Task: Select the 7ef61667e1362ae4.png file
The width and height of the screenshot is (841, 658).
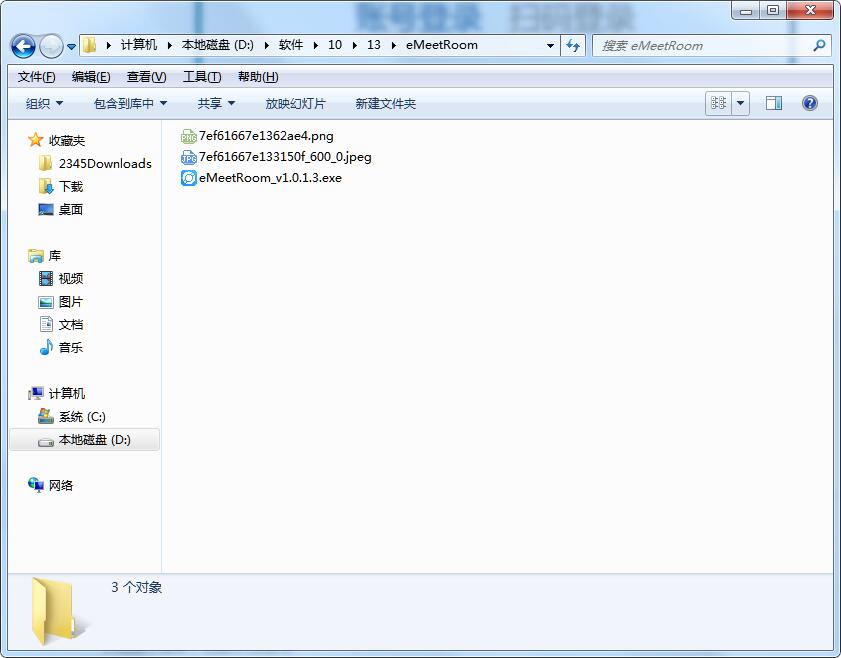Action: tap(266, 135)
